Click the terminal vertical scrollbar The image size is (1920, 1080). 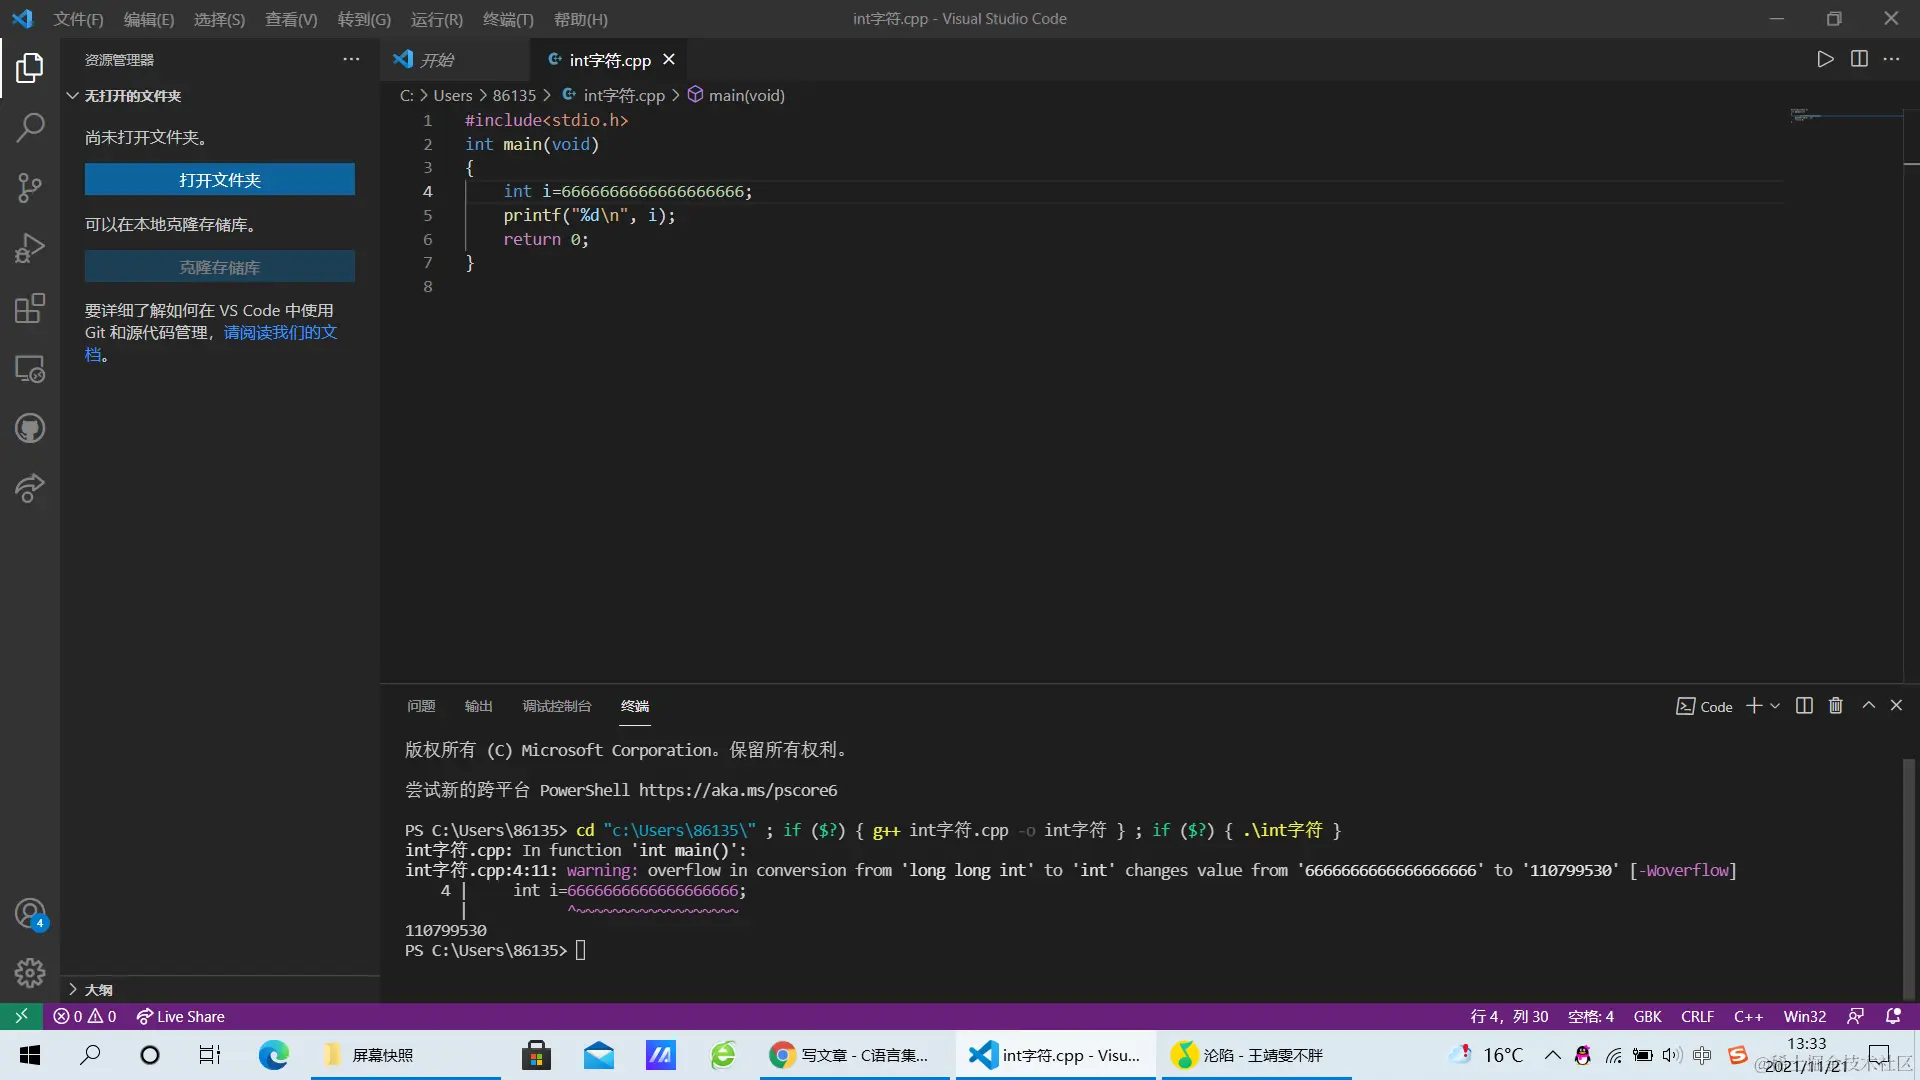[1908, 880]
